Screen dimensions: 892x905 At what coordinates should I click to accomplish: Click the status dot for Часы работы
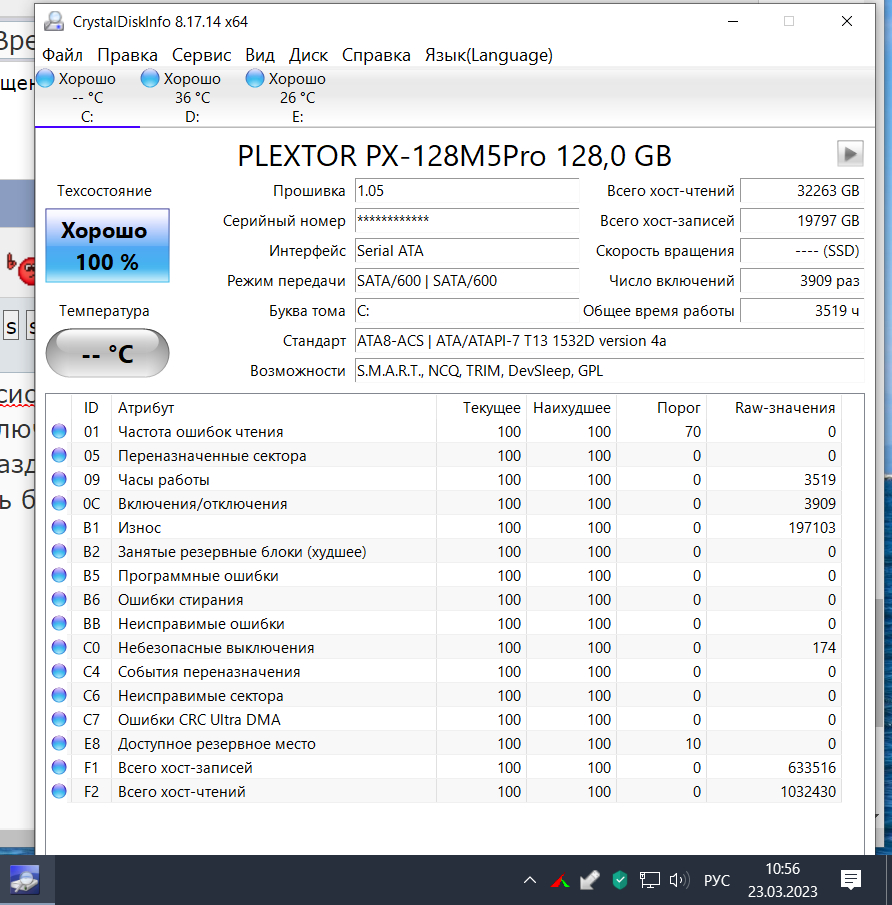59,479
